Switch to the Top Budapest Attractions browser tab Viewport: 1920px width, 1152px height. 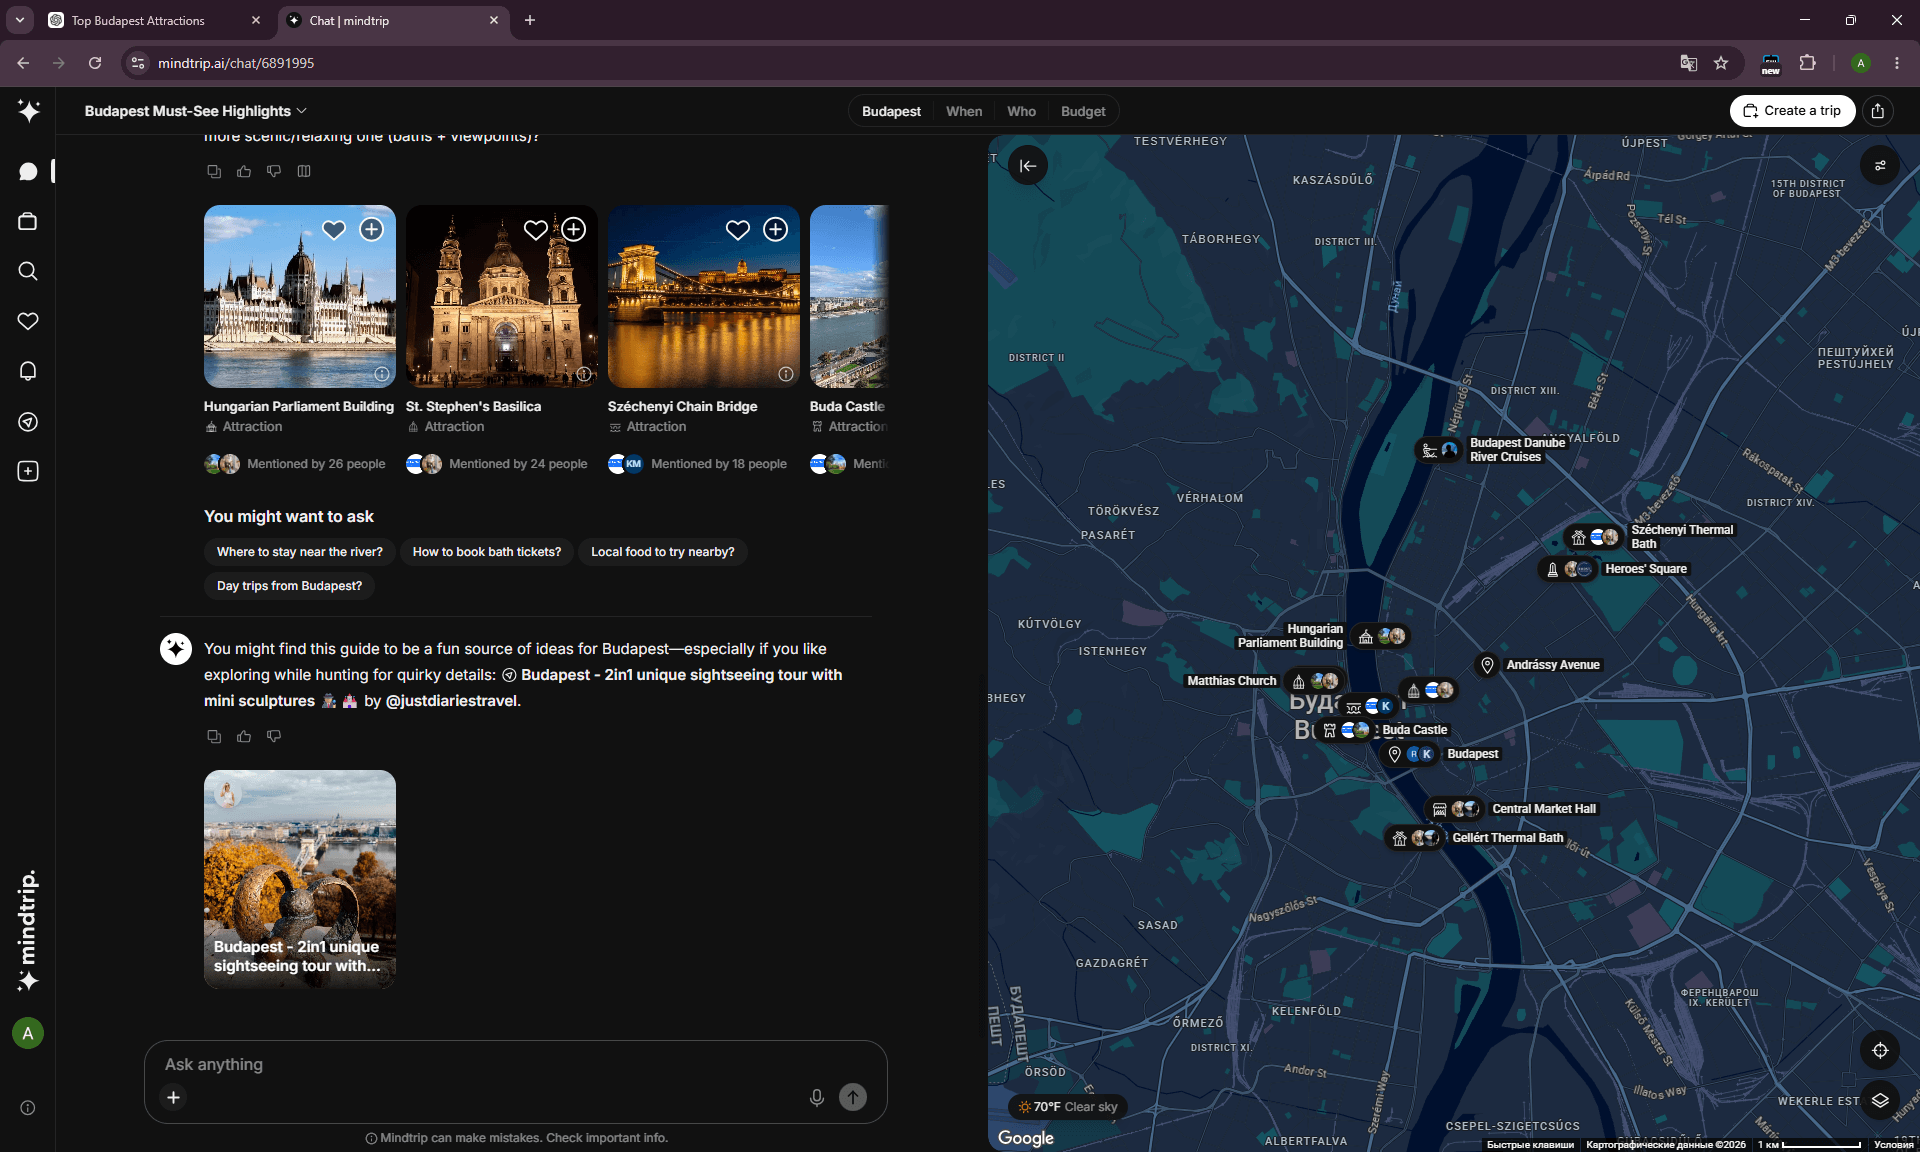155,20
